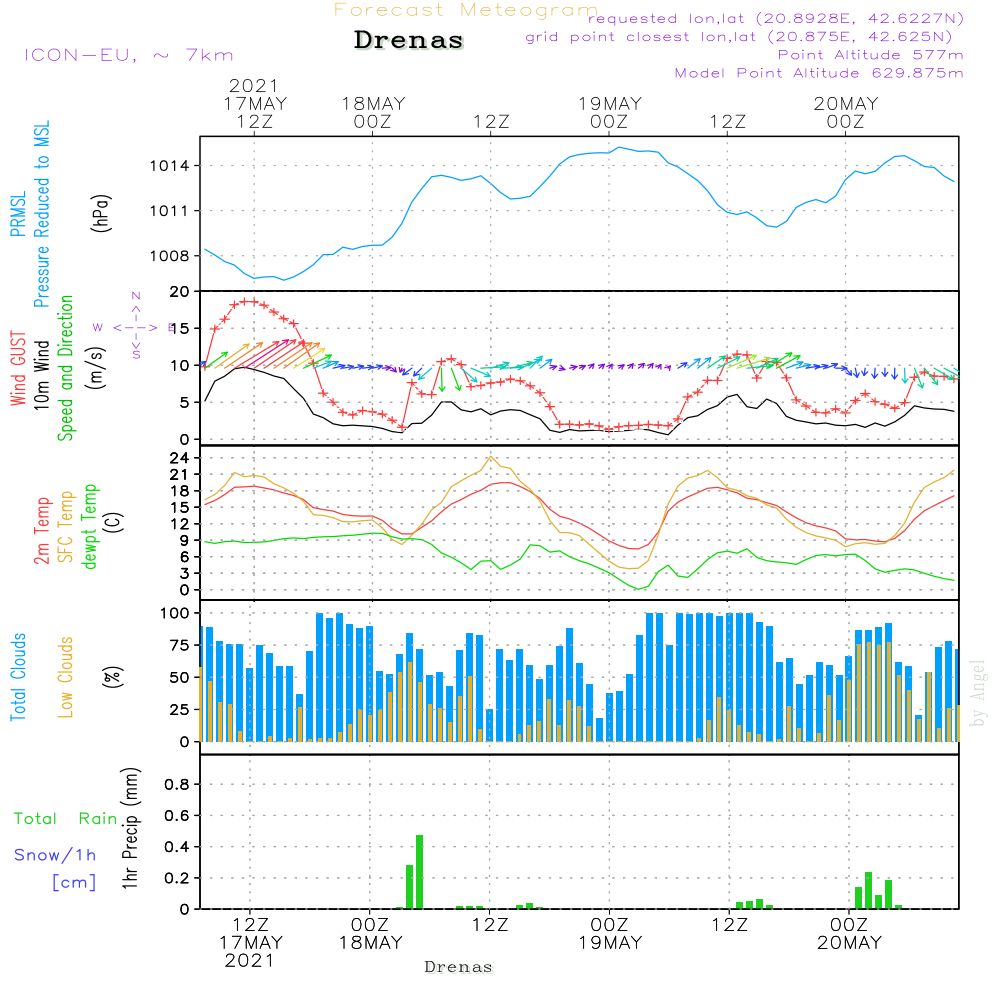Click the 'PRMSL' axis label
The width and height of the screenshot is (1000, 1000).
coord(18,214)
